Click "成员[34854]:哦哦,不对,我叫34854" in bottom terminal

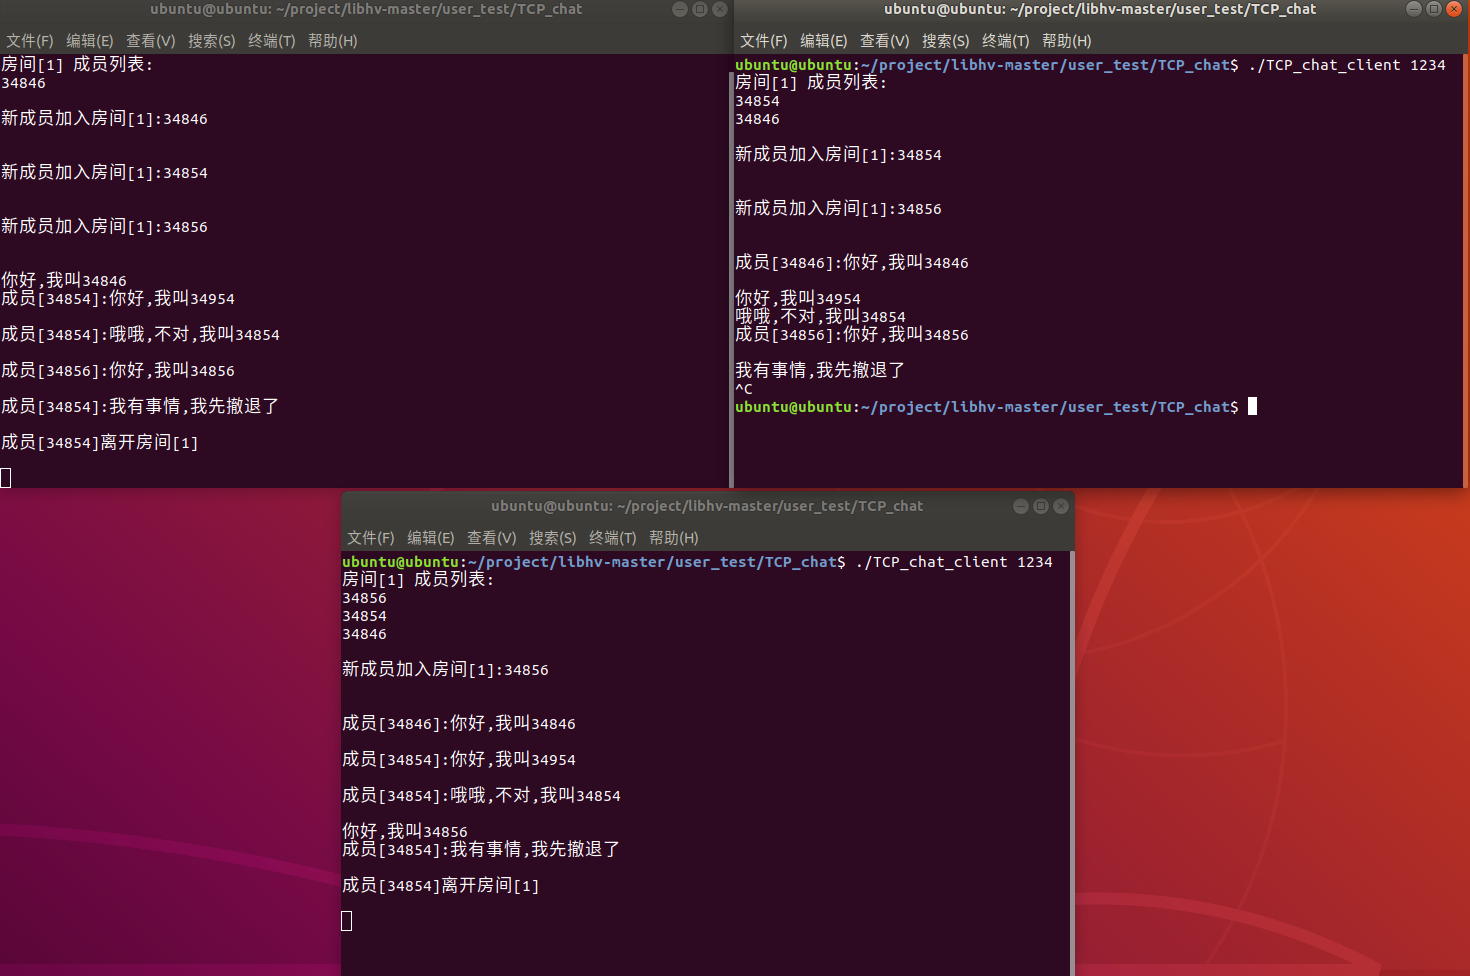pos(482,795)
